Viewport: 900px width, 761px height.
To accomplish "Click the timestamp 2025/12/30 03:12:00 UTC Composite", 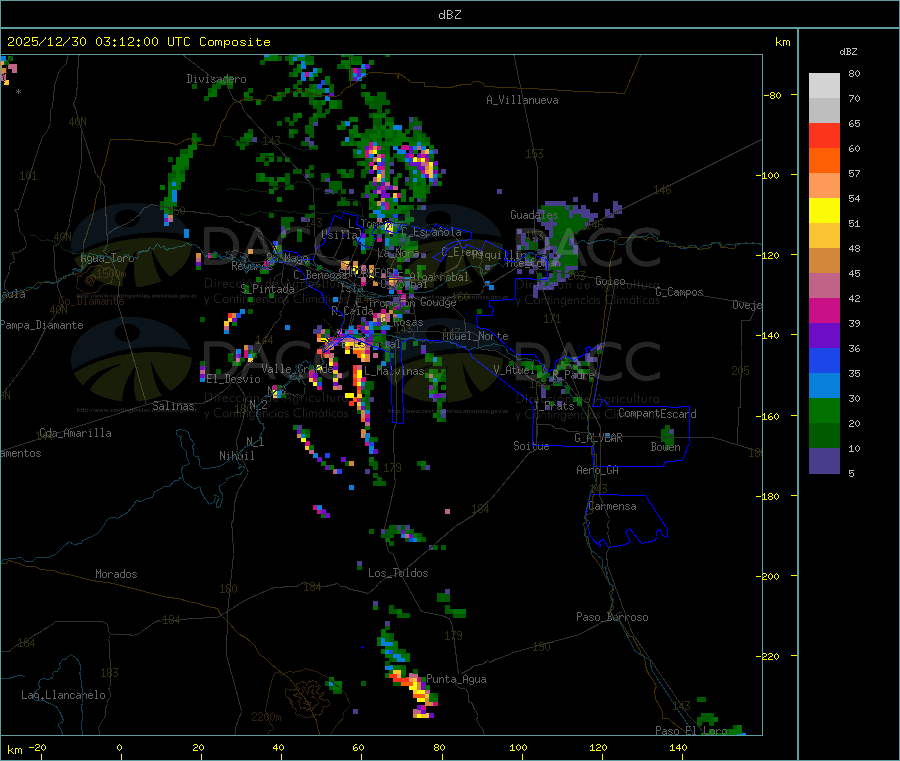I will point(138,42).
